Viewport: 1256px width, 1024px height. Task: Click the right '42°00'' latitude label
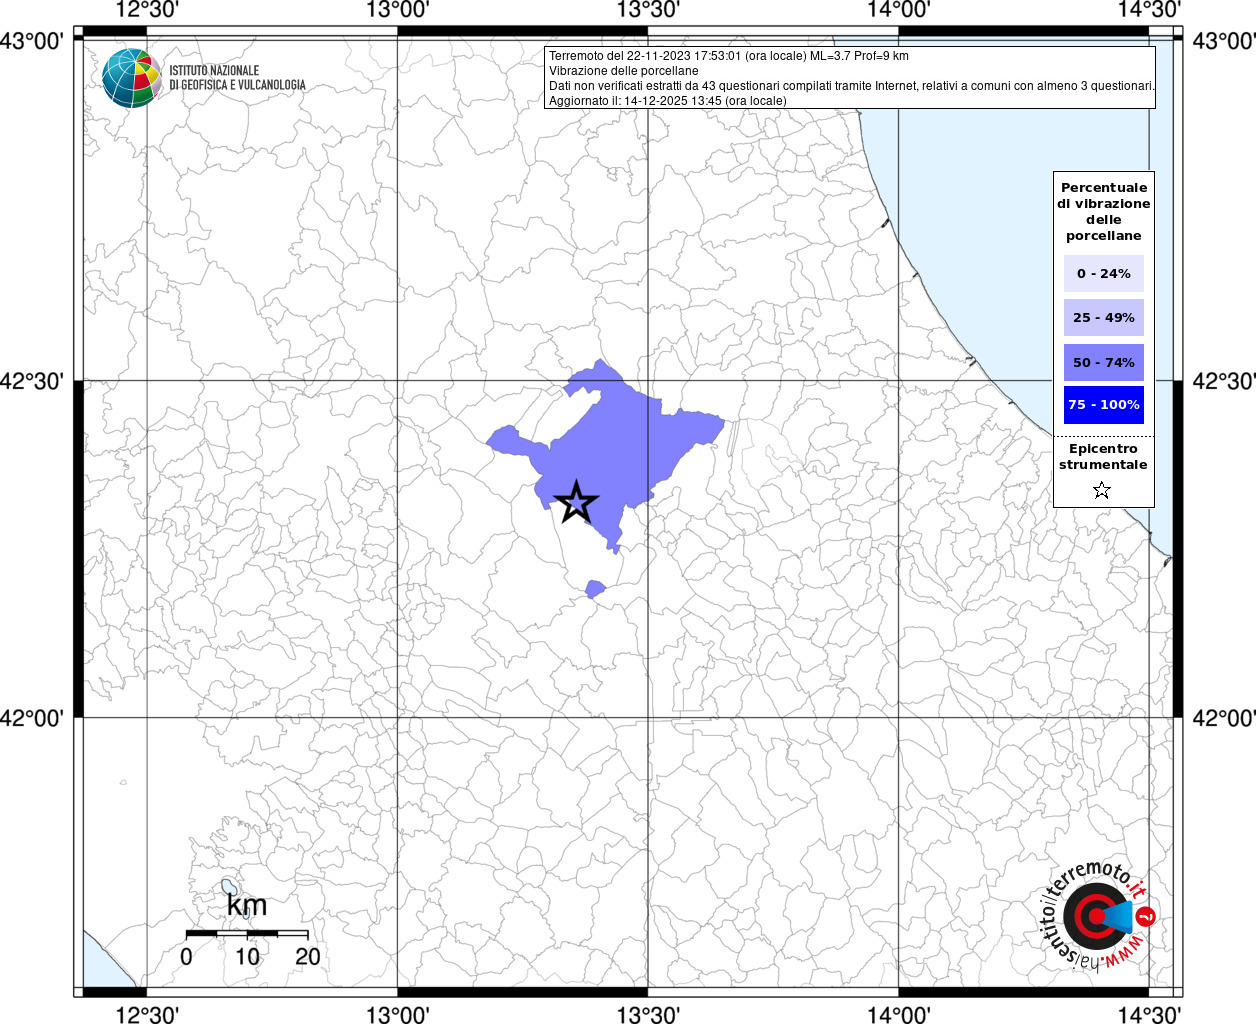[1222, 718]
